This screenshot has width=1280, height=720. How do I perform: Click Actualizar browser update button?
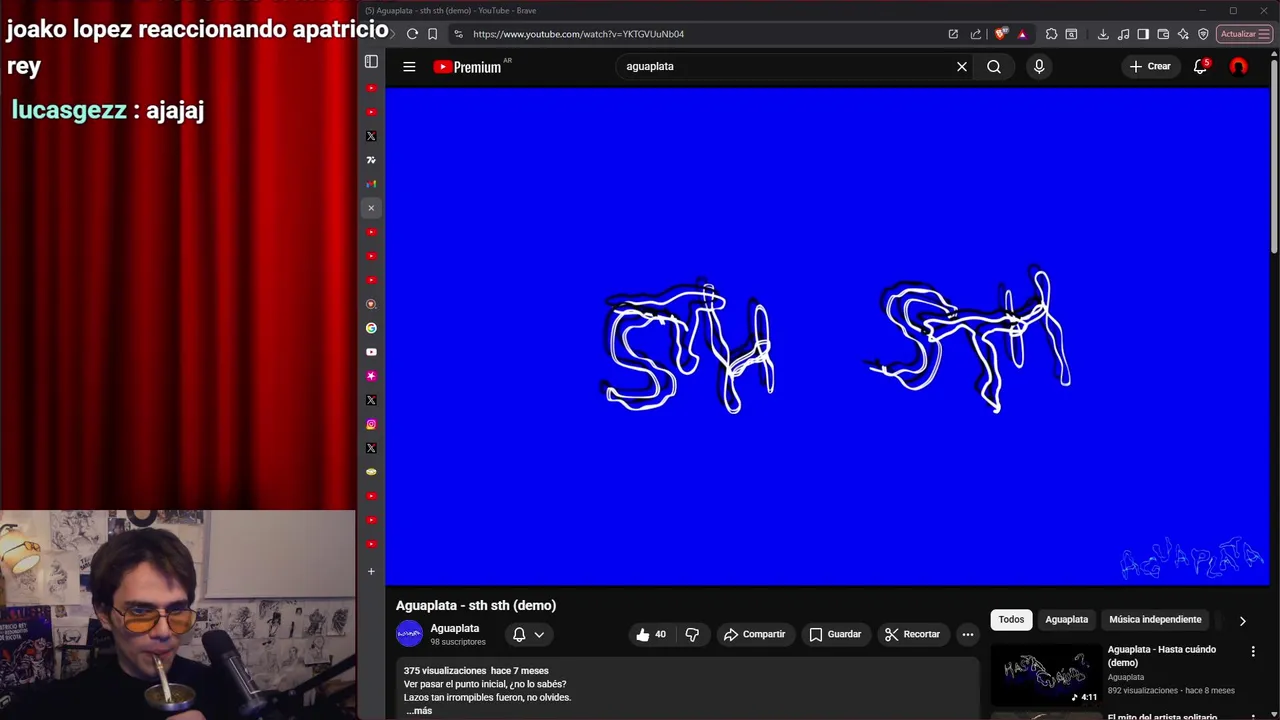[x=1245, y=34]
